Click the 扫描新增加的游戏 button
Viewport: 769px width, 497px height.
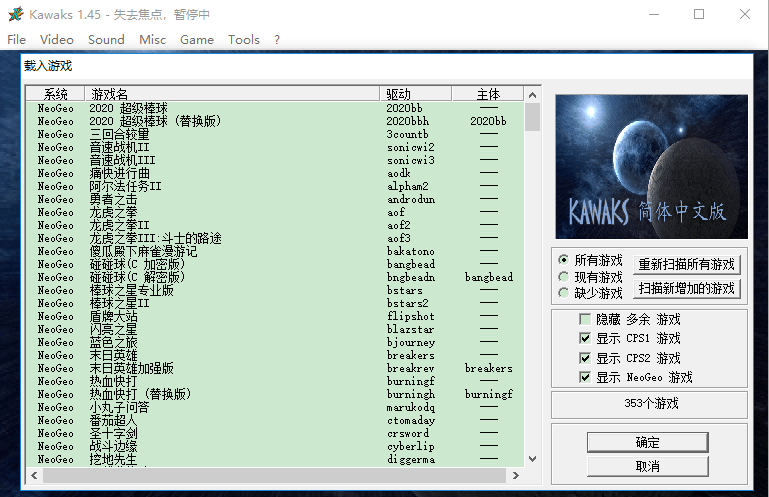tap(687, 289)
